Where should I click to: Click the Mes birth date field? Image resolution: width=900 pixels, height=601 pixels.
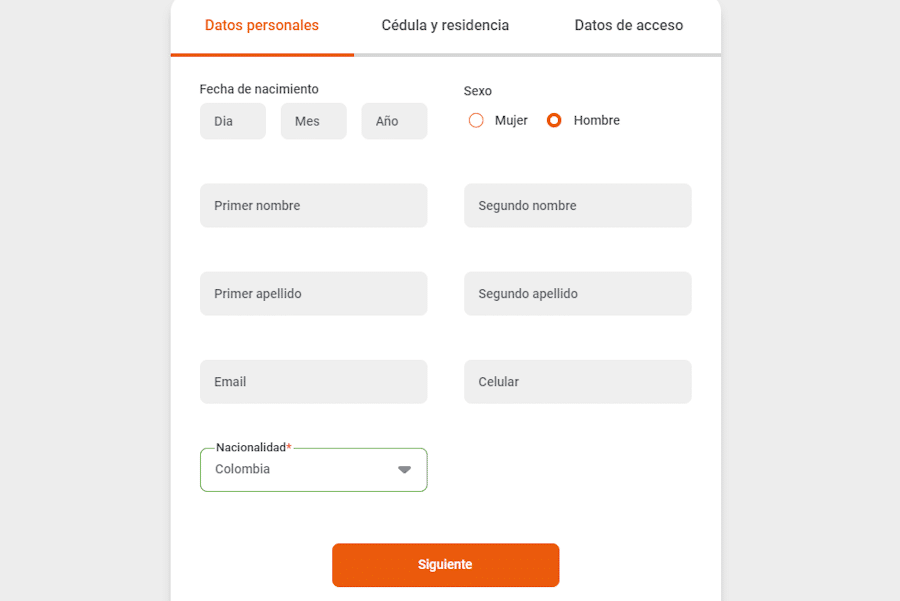[313, 121]
